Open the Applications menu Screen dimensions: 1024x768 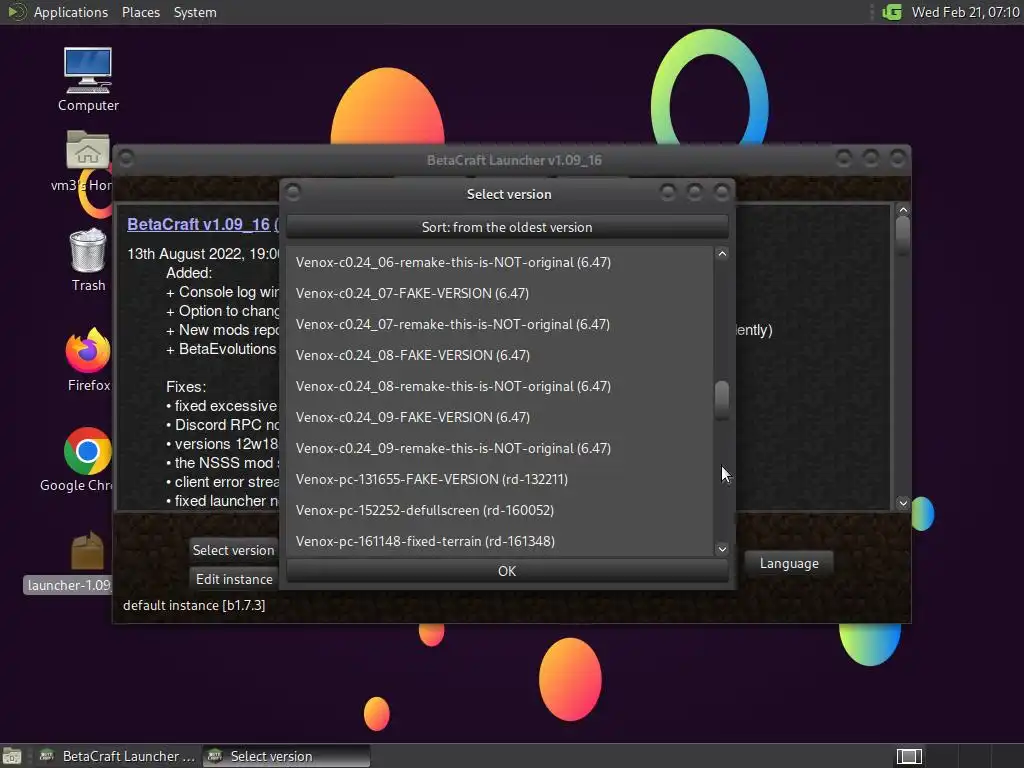pyautogui.click(x=71, y=12)
